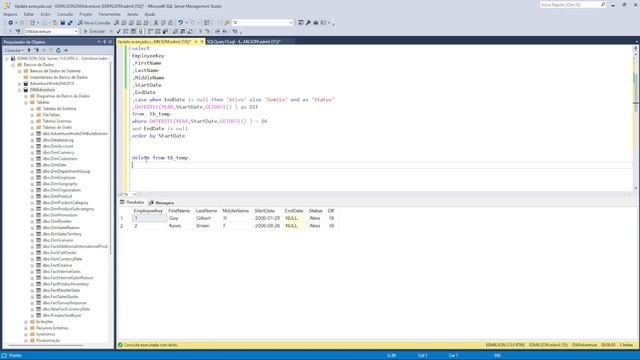Screen dimensions: 640x360
Task: Run the query with Executar
Action: [95, 31]
